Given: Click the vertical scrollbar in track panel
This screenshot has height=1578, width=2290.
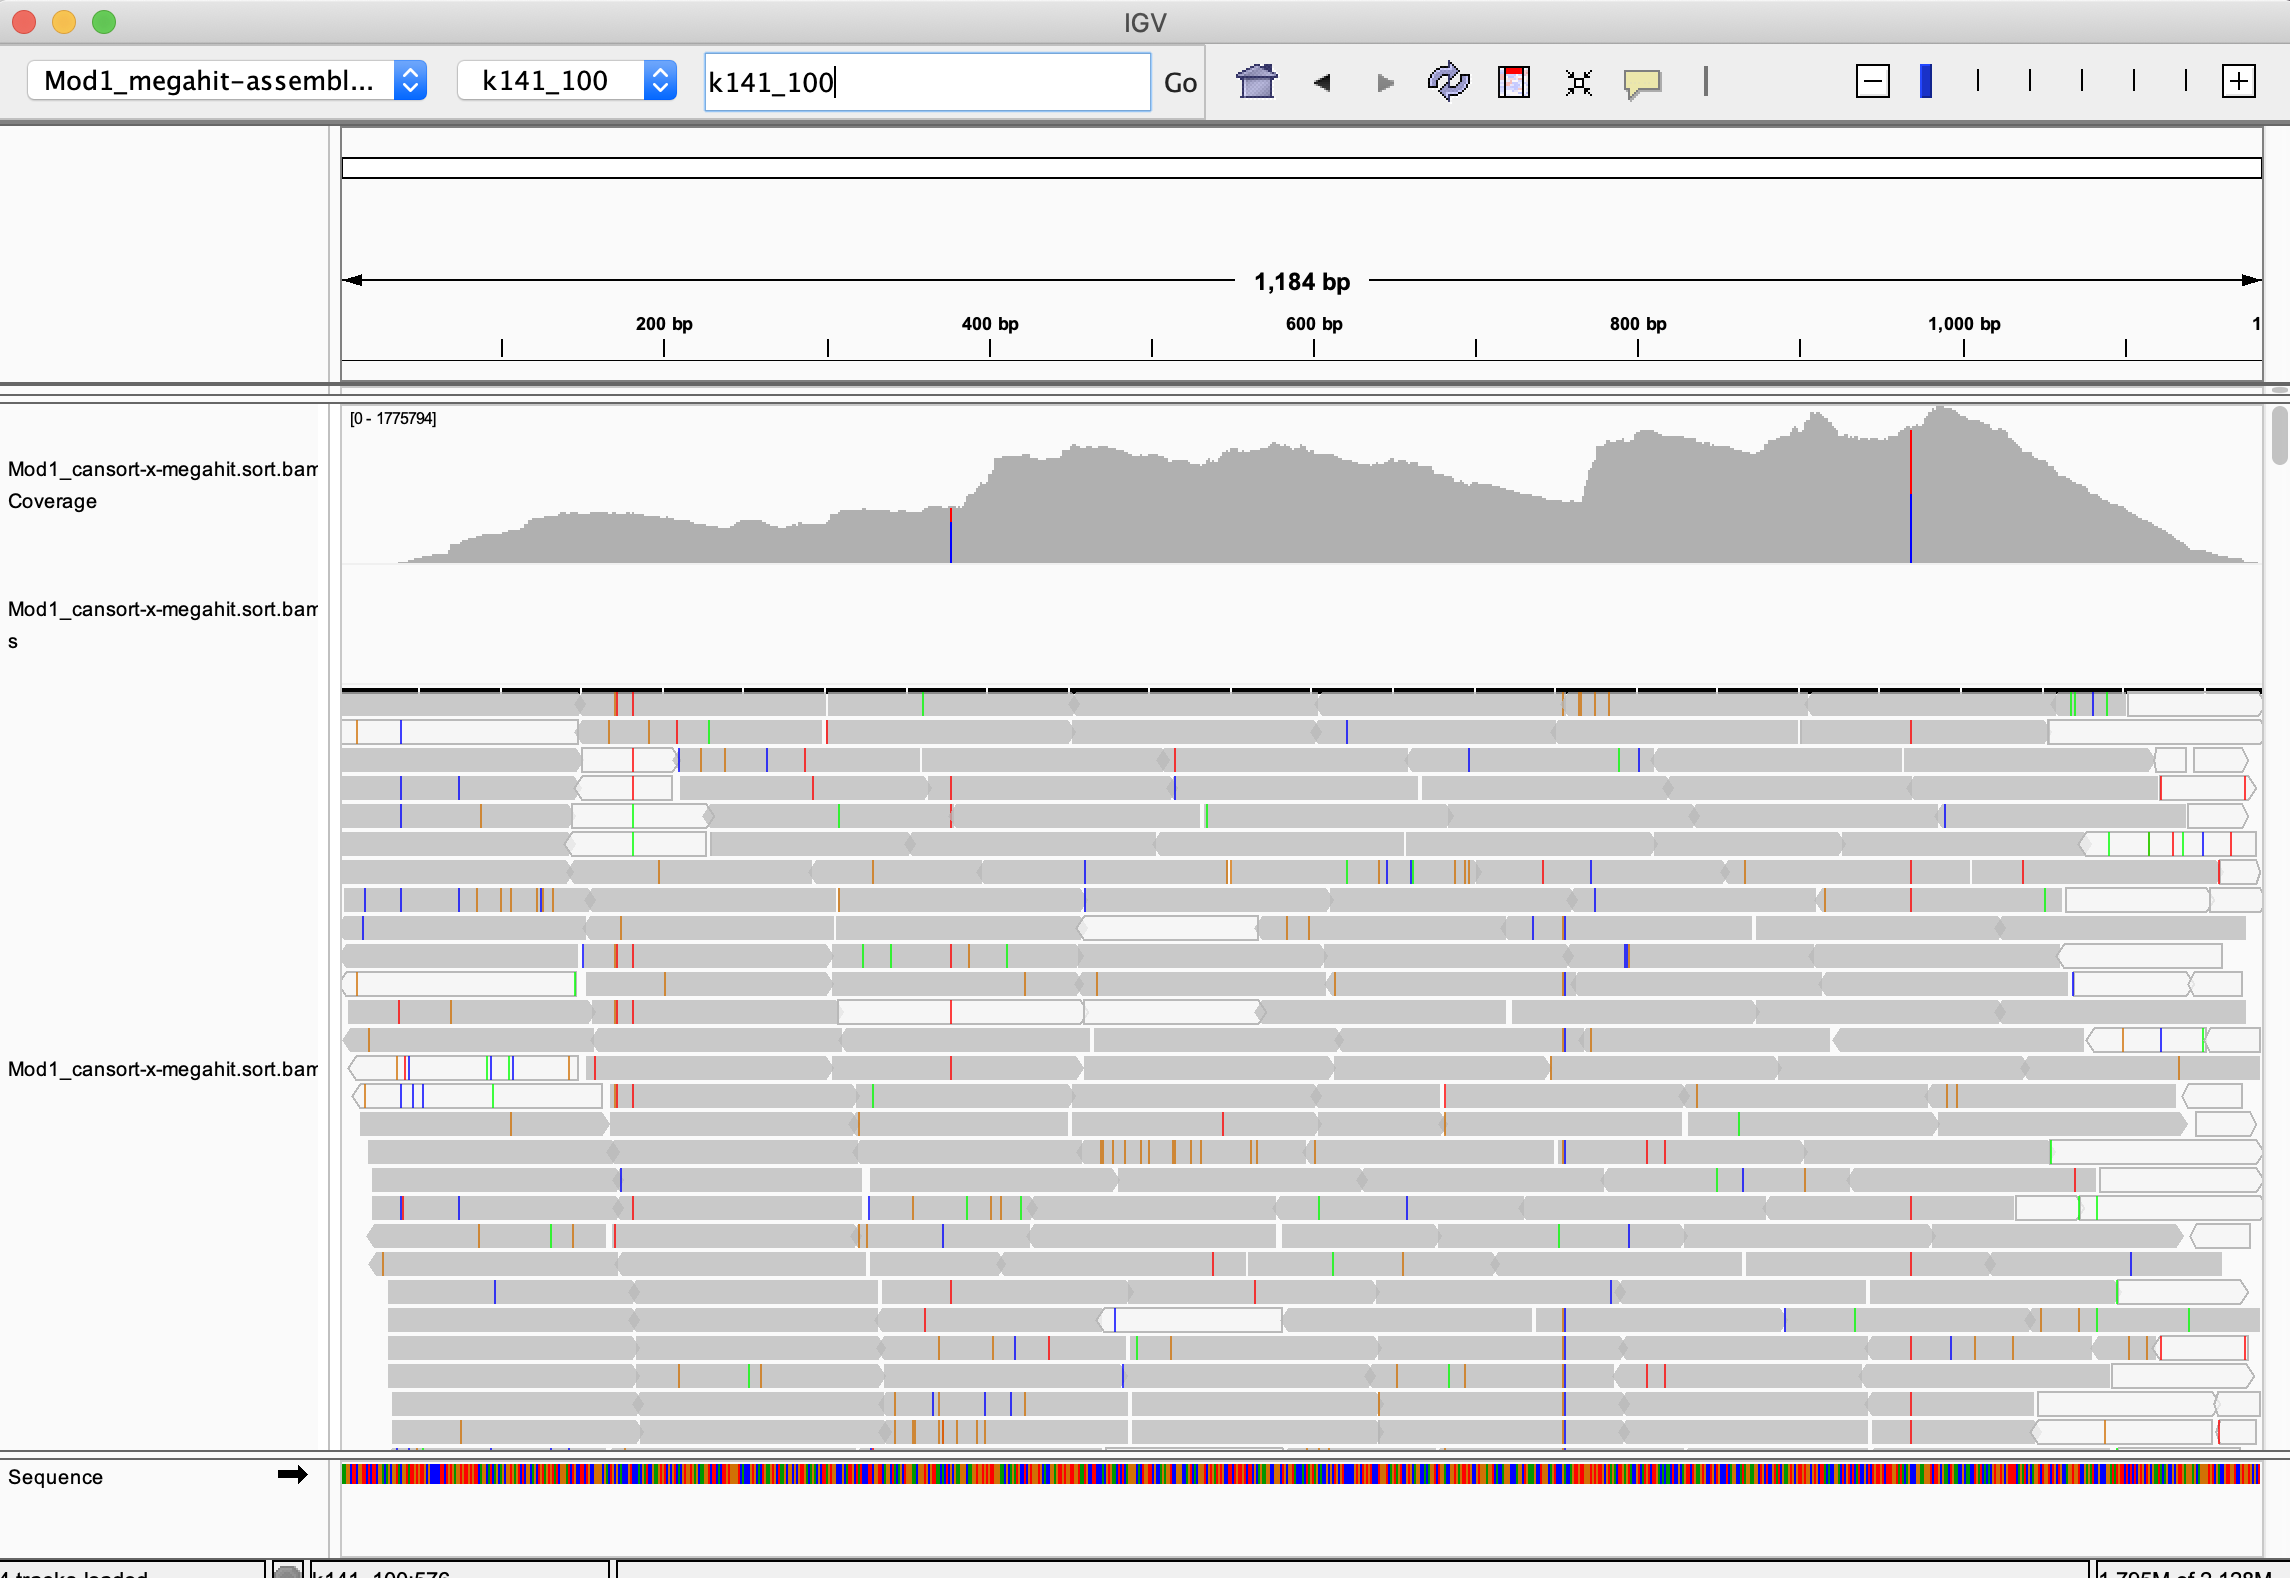Looking at the screenshot, I should pyautogui.click(x=2279, y=436).
